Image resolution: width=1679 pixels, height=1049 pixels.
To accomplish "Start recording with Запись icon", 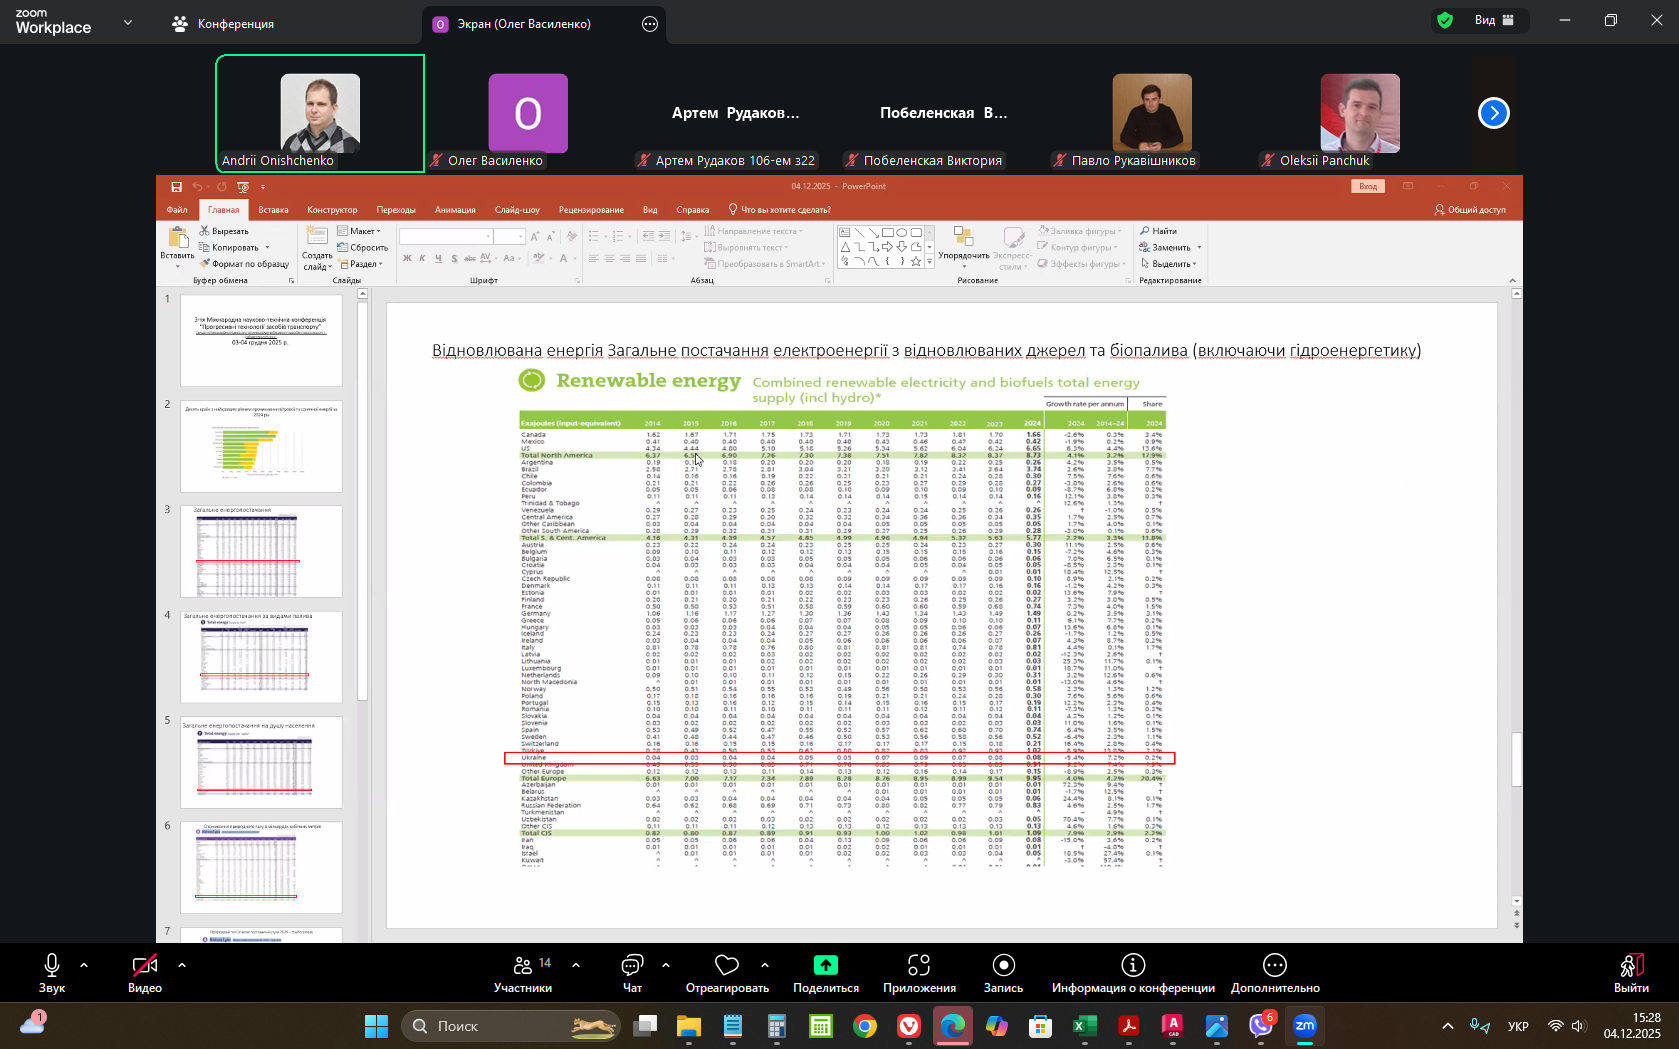I will (1003, 966).
